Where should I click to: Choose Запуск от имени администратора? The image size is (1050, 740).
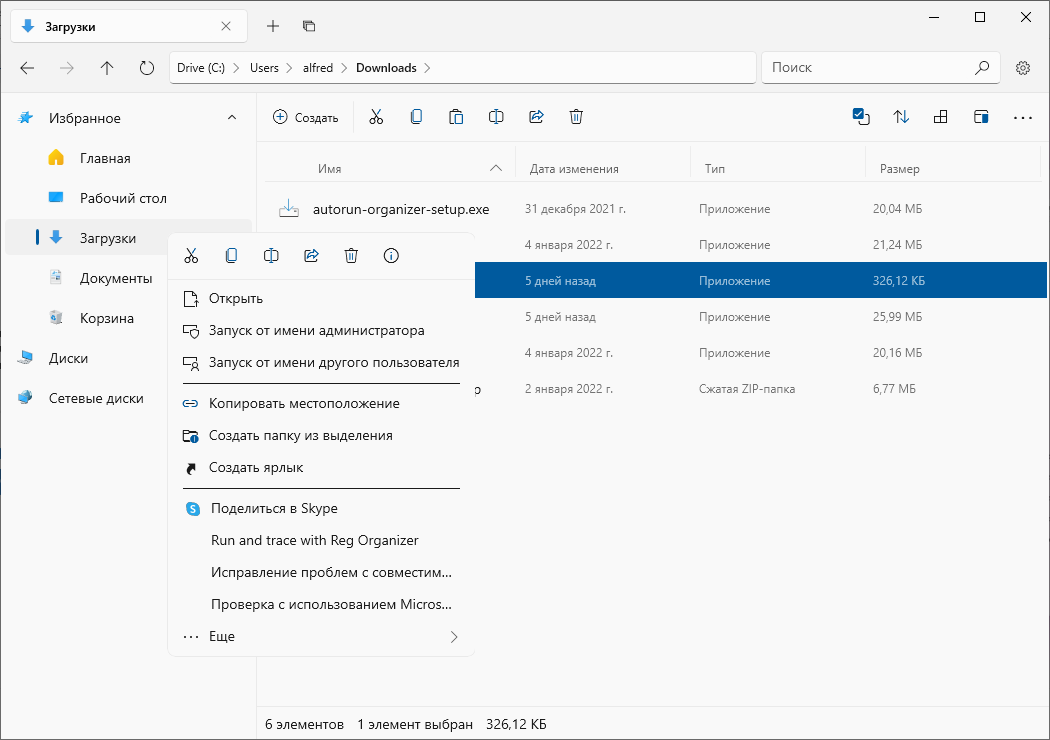[x=321, y=331]
